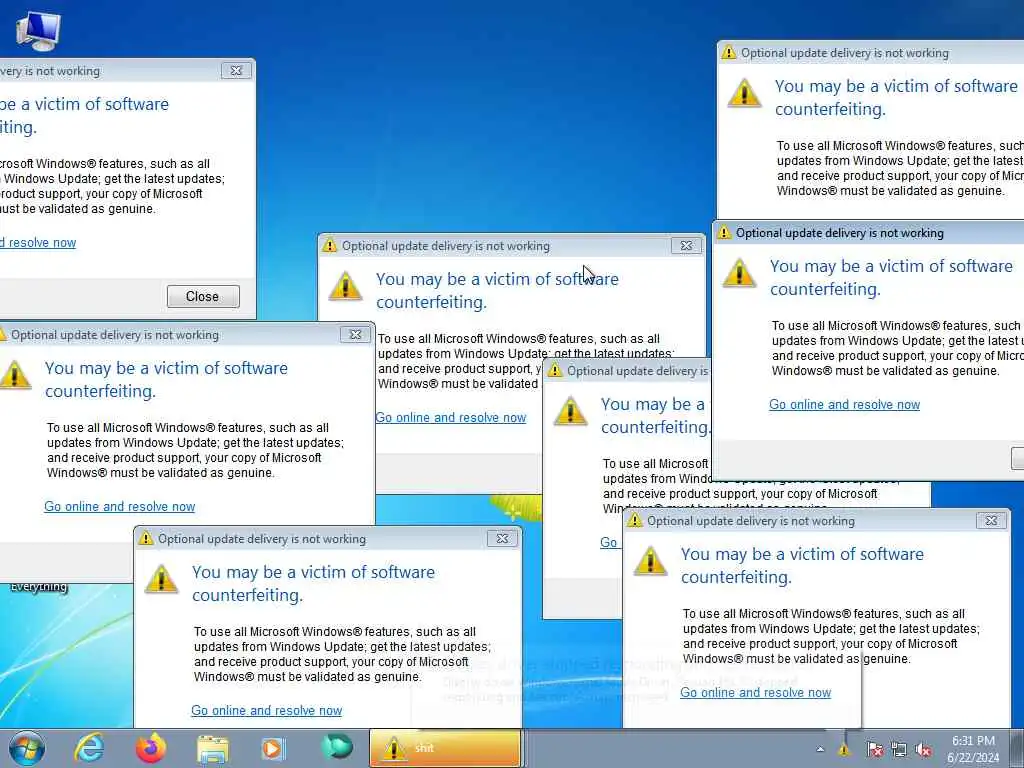Image resolution: width=1024 pixels, height=768 pixels.
Task: Show hidden icons in the system tray
Action: tap(820, 750)
